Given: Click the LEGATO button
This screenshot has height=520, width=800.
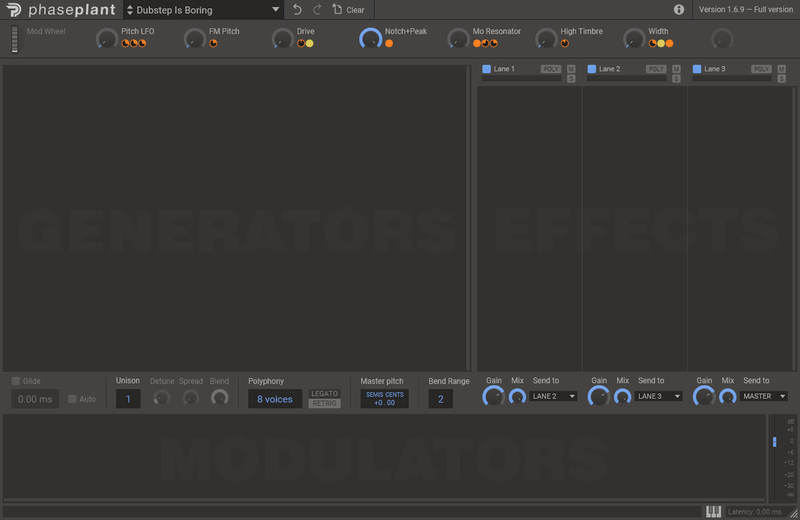Looking at the screenshot, I should tap(324, 393).
